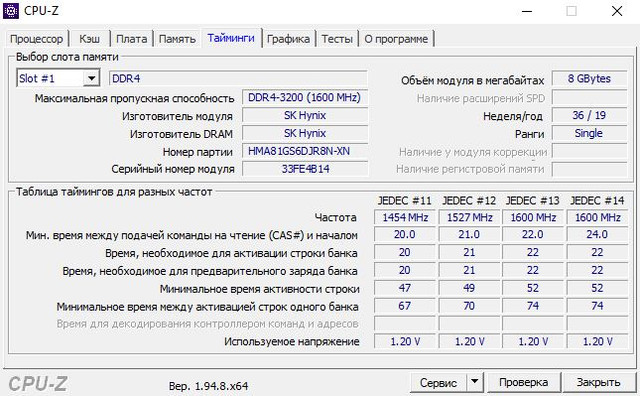Select the JEDEC #14 1600 MHz frequency cell

pos(598,217)
